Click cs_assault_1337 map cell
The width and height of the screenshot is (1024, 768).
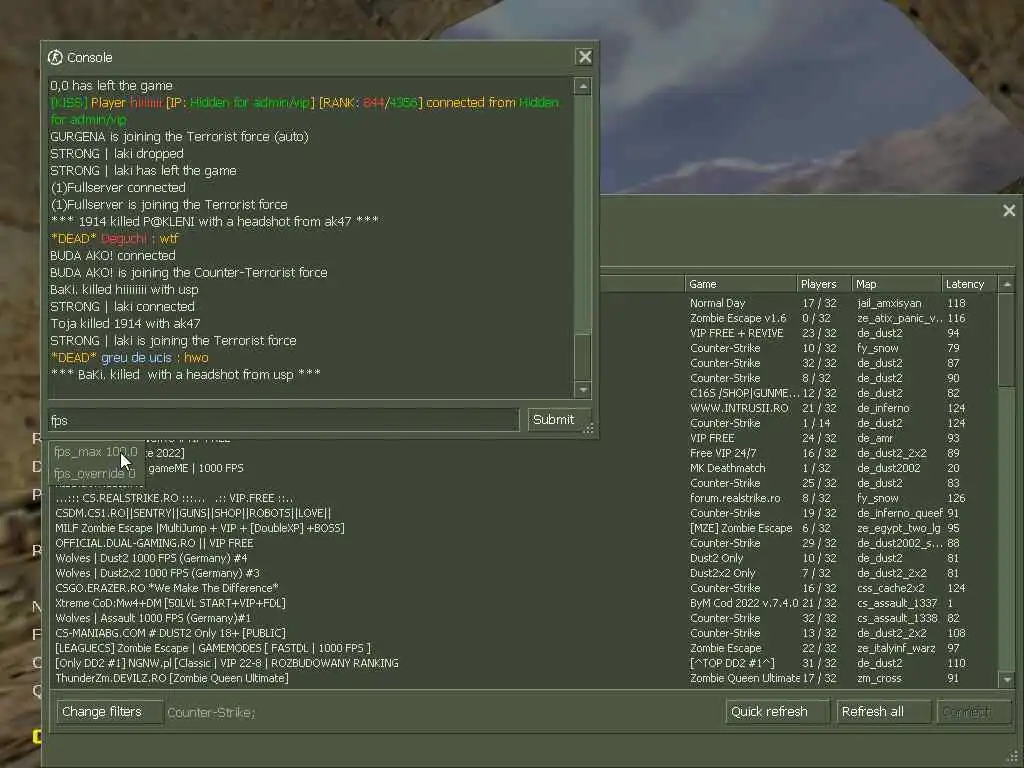coord(897,603)
